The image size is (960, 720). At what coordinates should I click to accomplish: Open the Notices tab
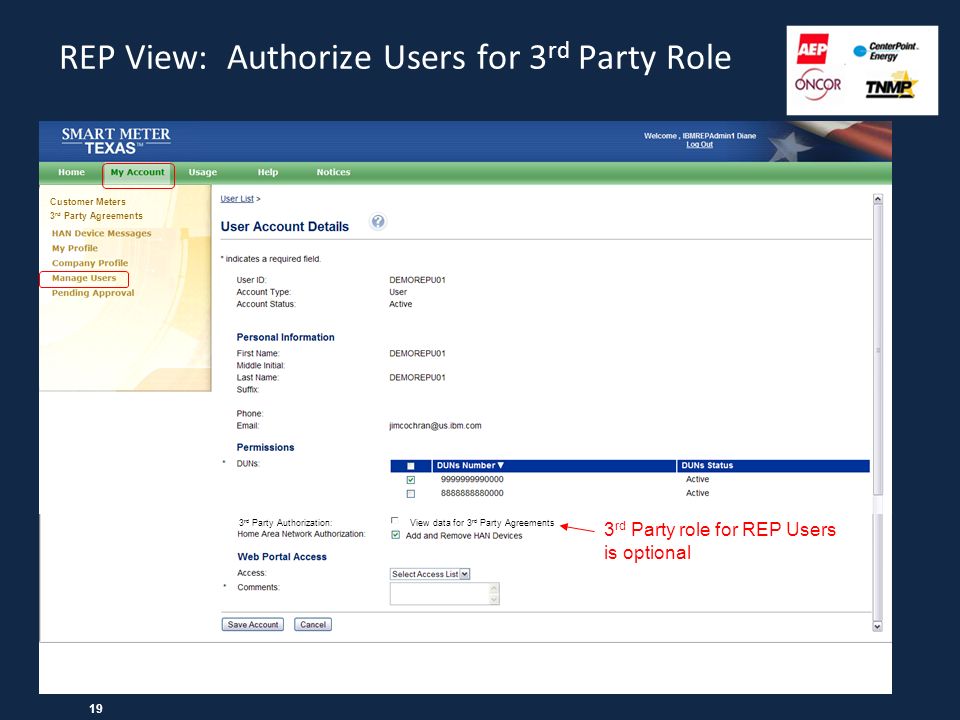[x=333, y=172]
